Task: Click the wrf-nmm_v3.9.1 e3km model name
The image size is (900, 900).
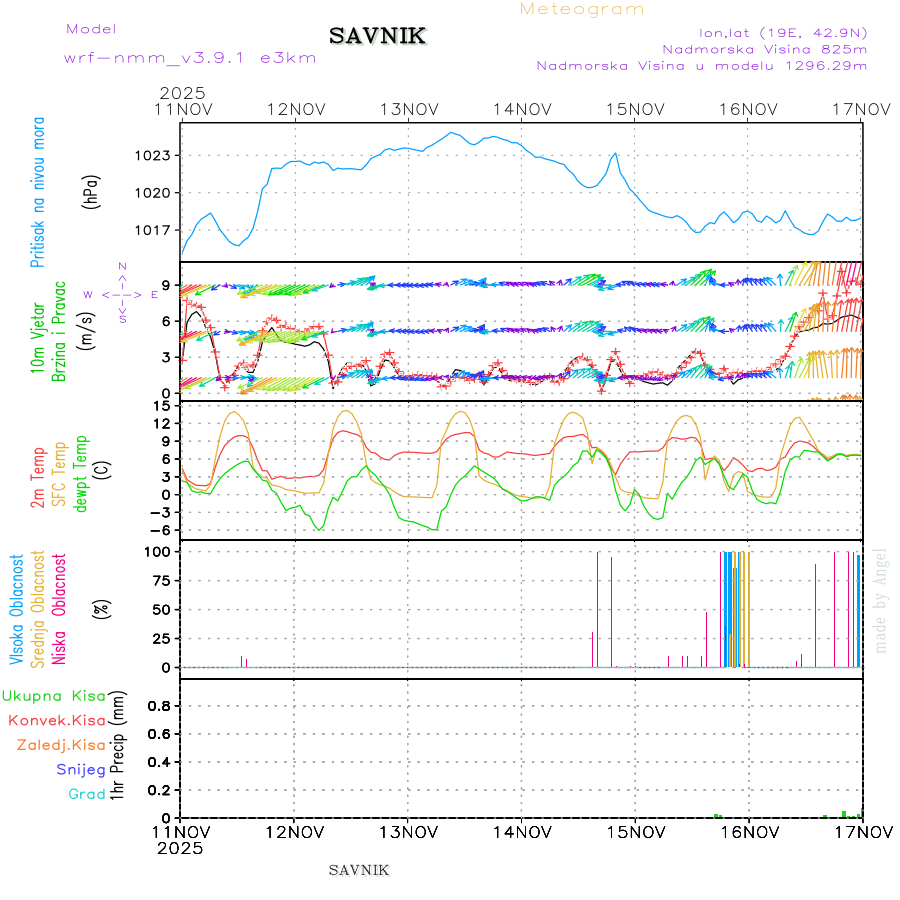Action: 190,57
